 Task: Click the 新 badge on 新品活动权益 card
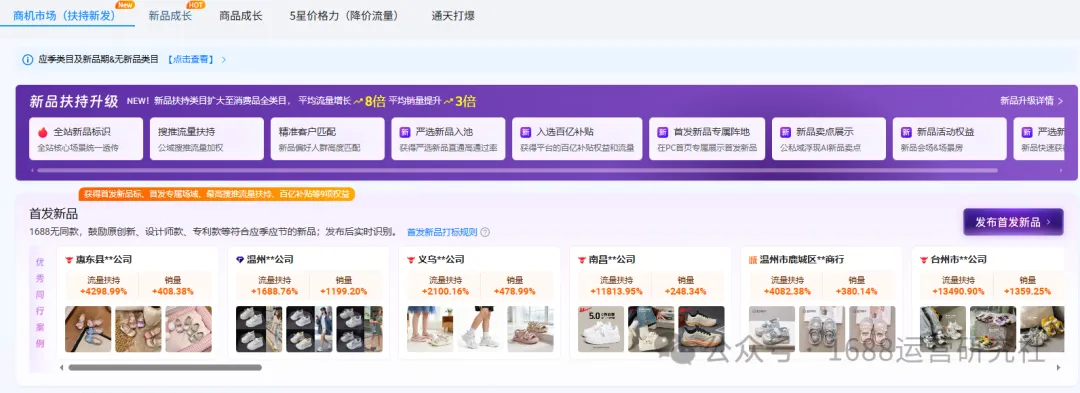[x=906, y=131]
